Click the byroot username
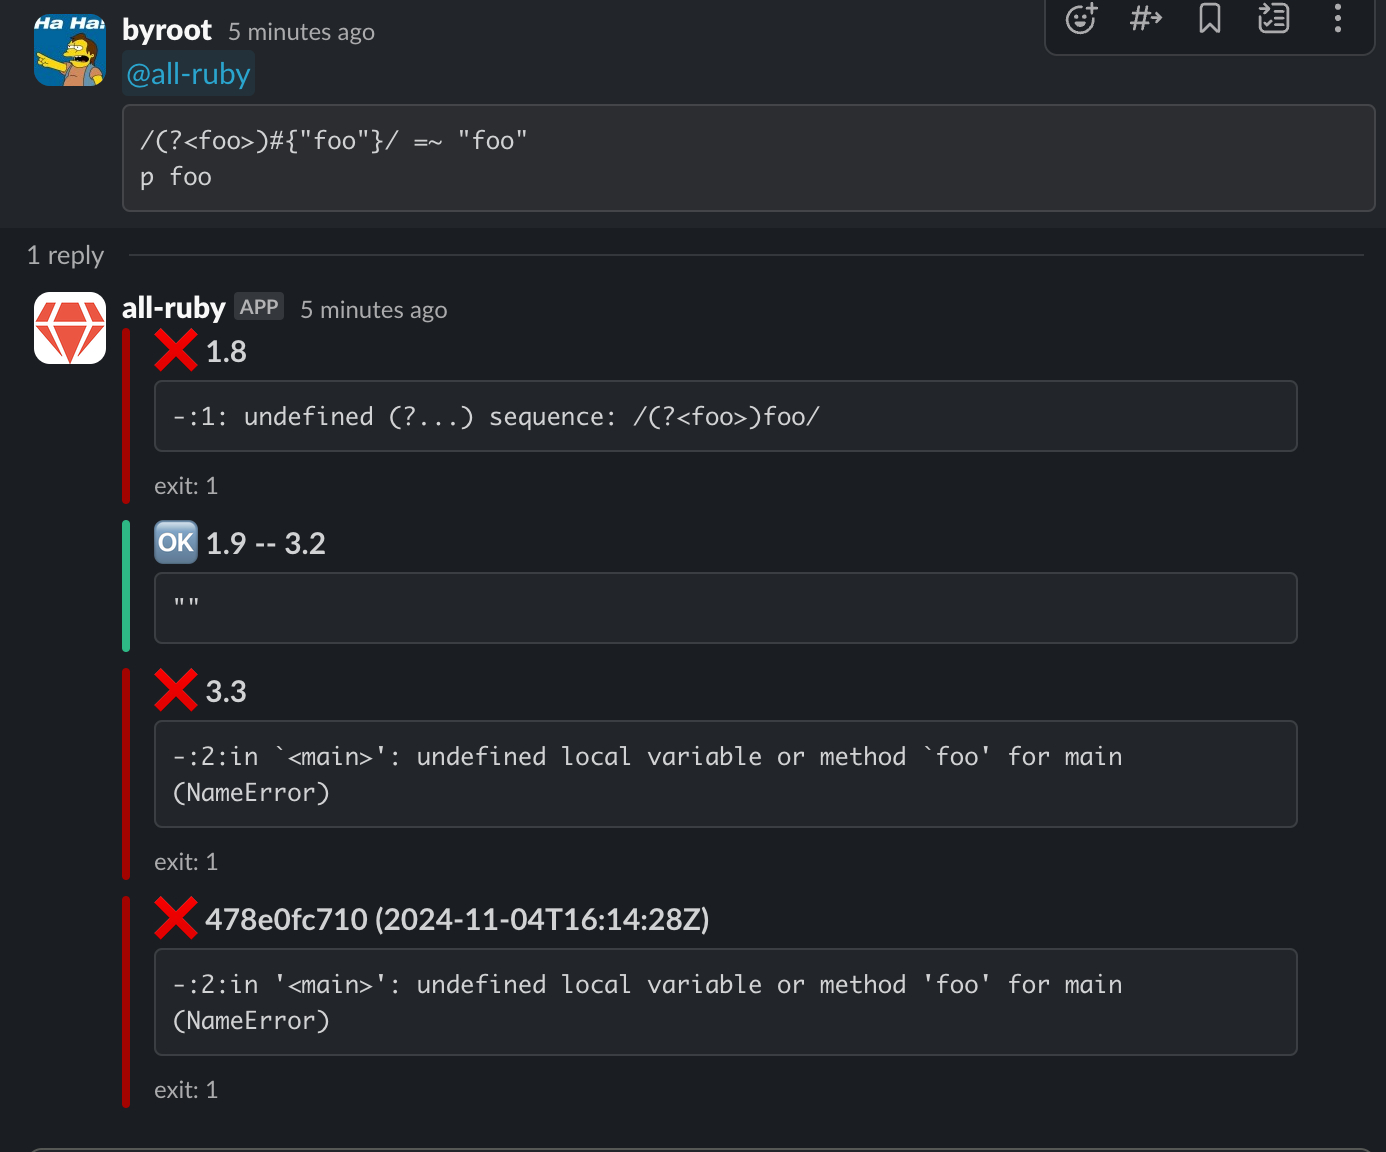This screenshot has height=1152, width=1386. [167, 31]
